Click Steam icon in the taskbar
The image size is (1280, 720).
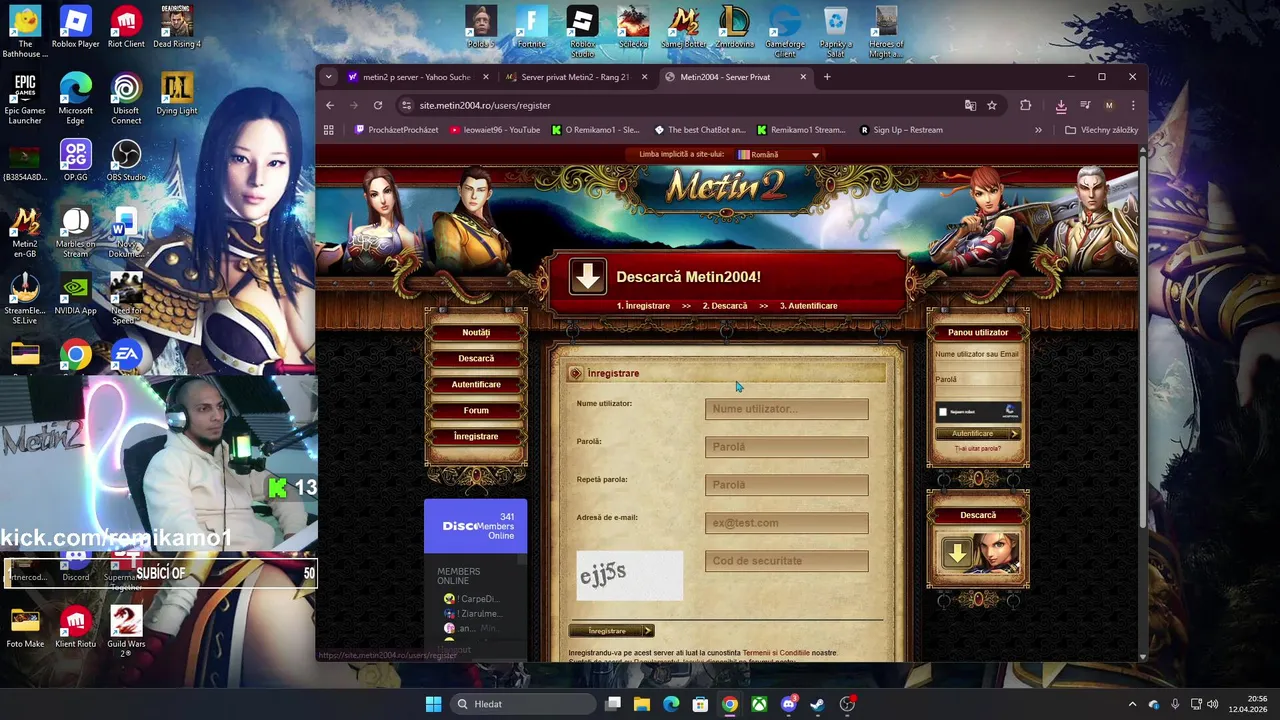click(x=817, y=704)
